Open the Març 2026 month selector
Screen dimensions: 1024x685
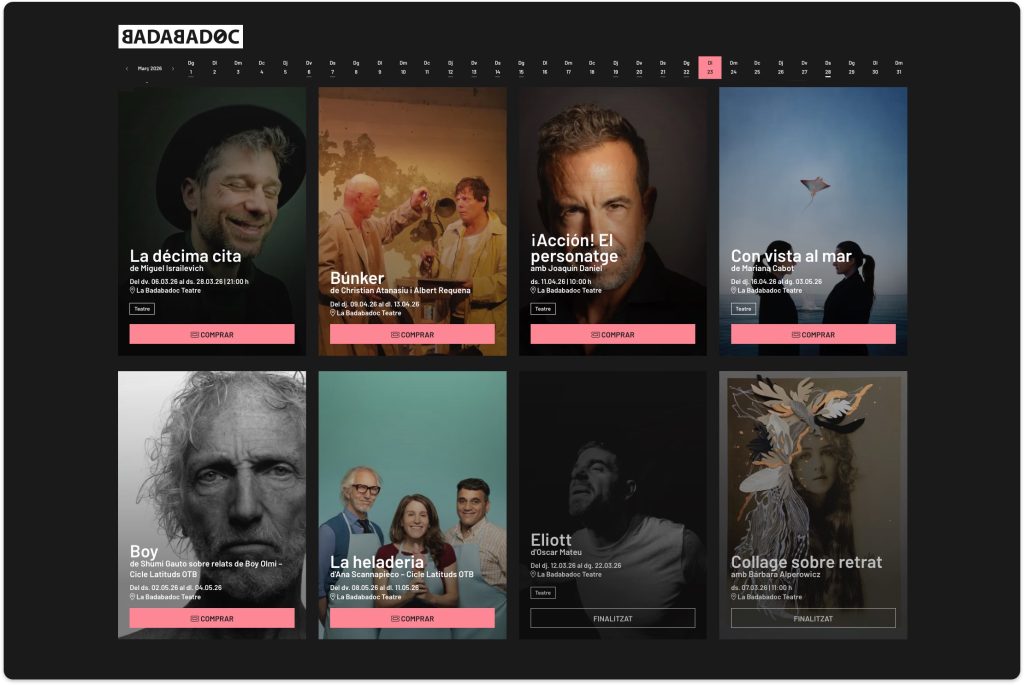[x=150, y=69]
